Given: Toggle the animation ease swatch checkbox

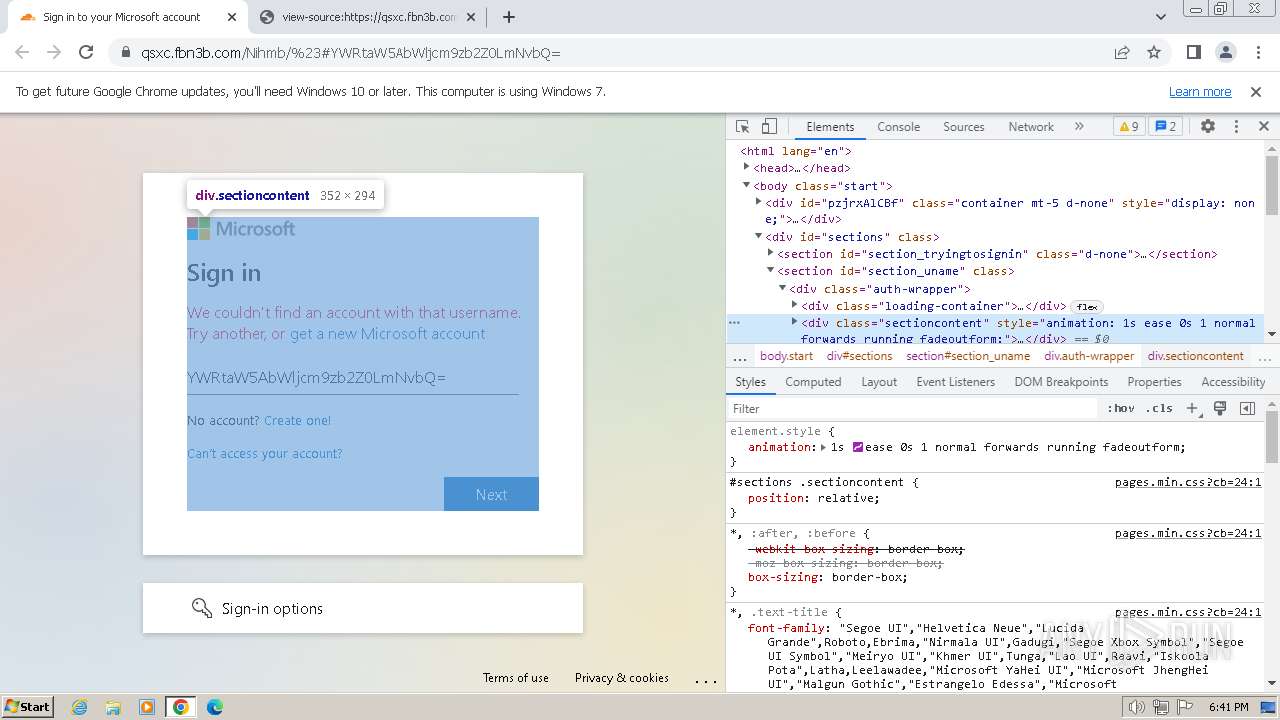Looking at the screenshot, I should [858, 447].
